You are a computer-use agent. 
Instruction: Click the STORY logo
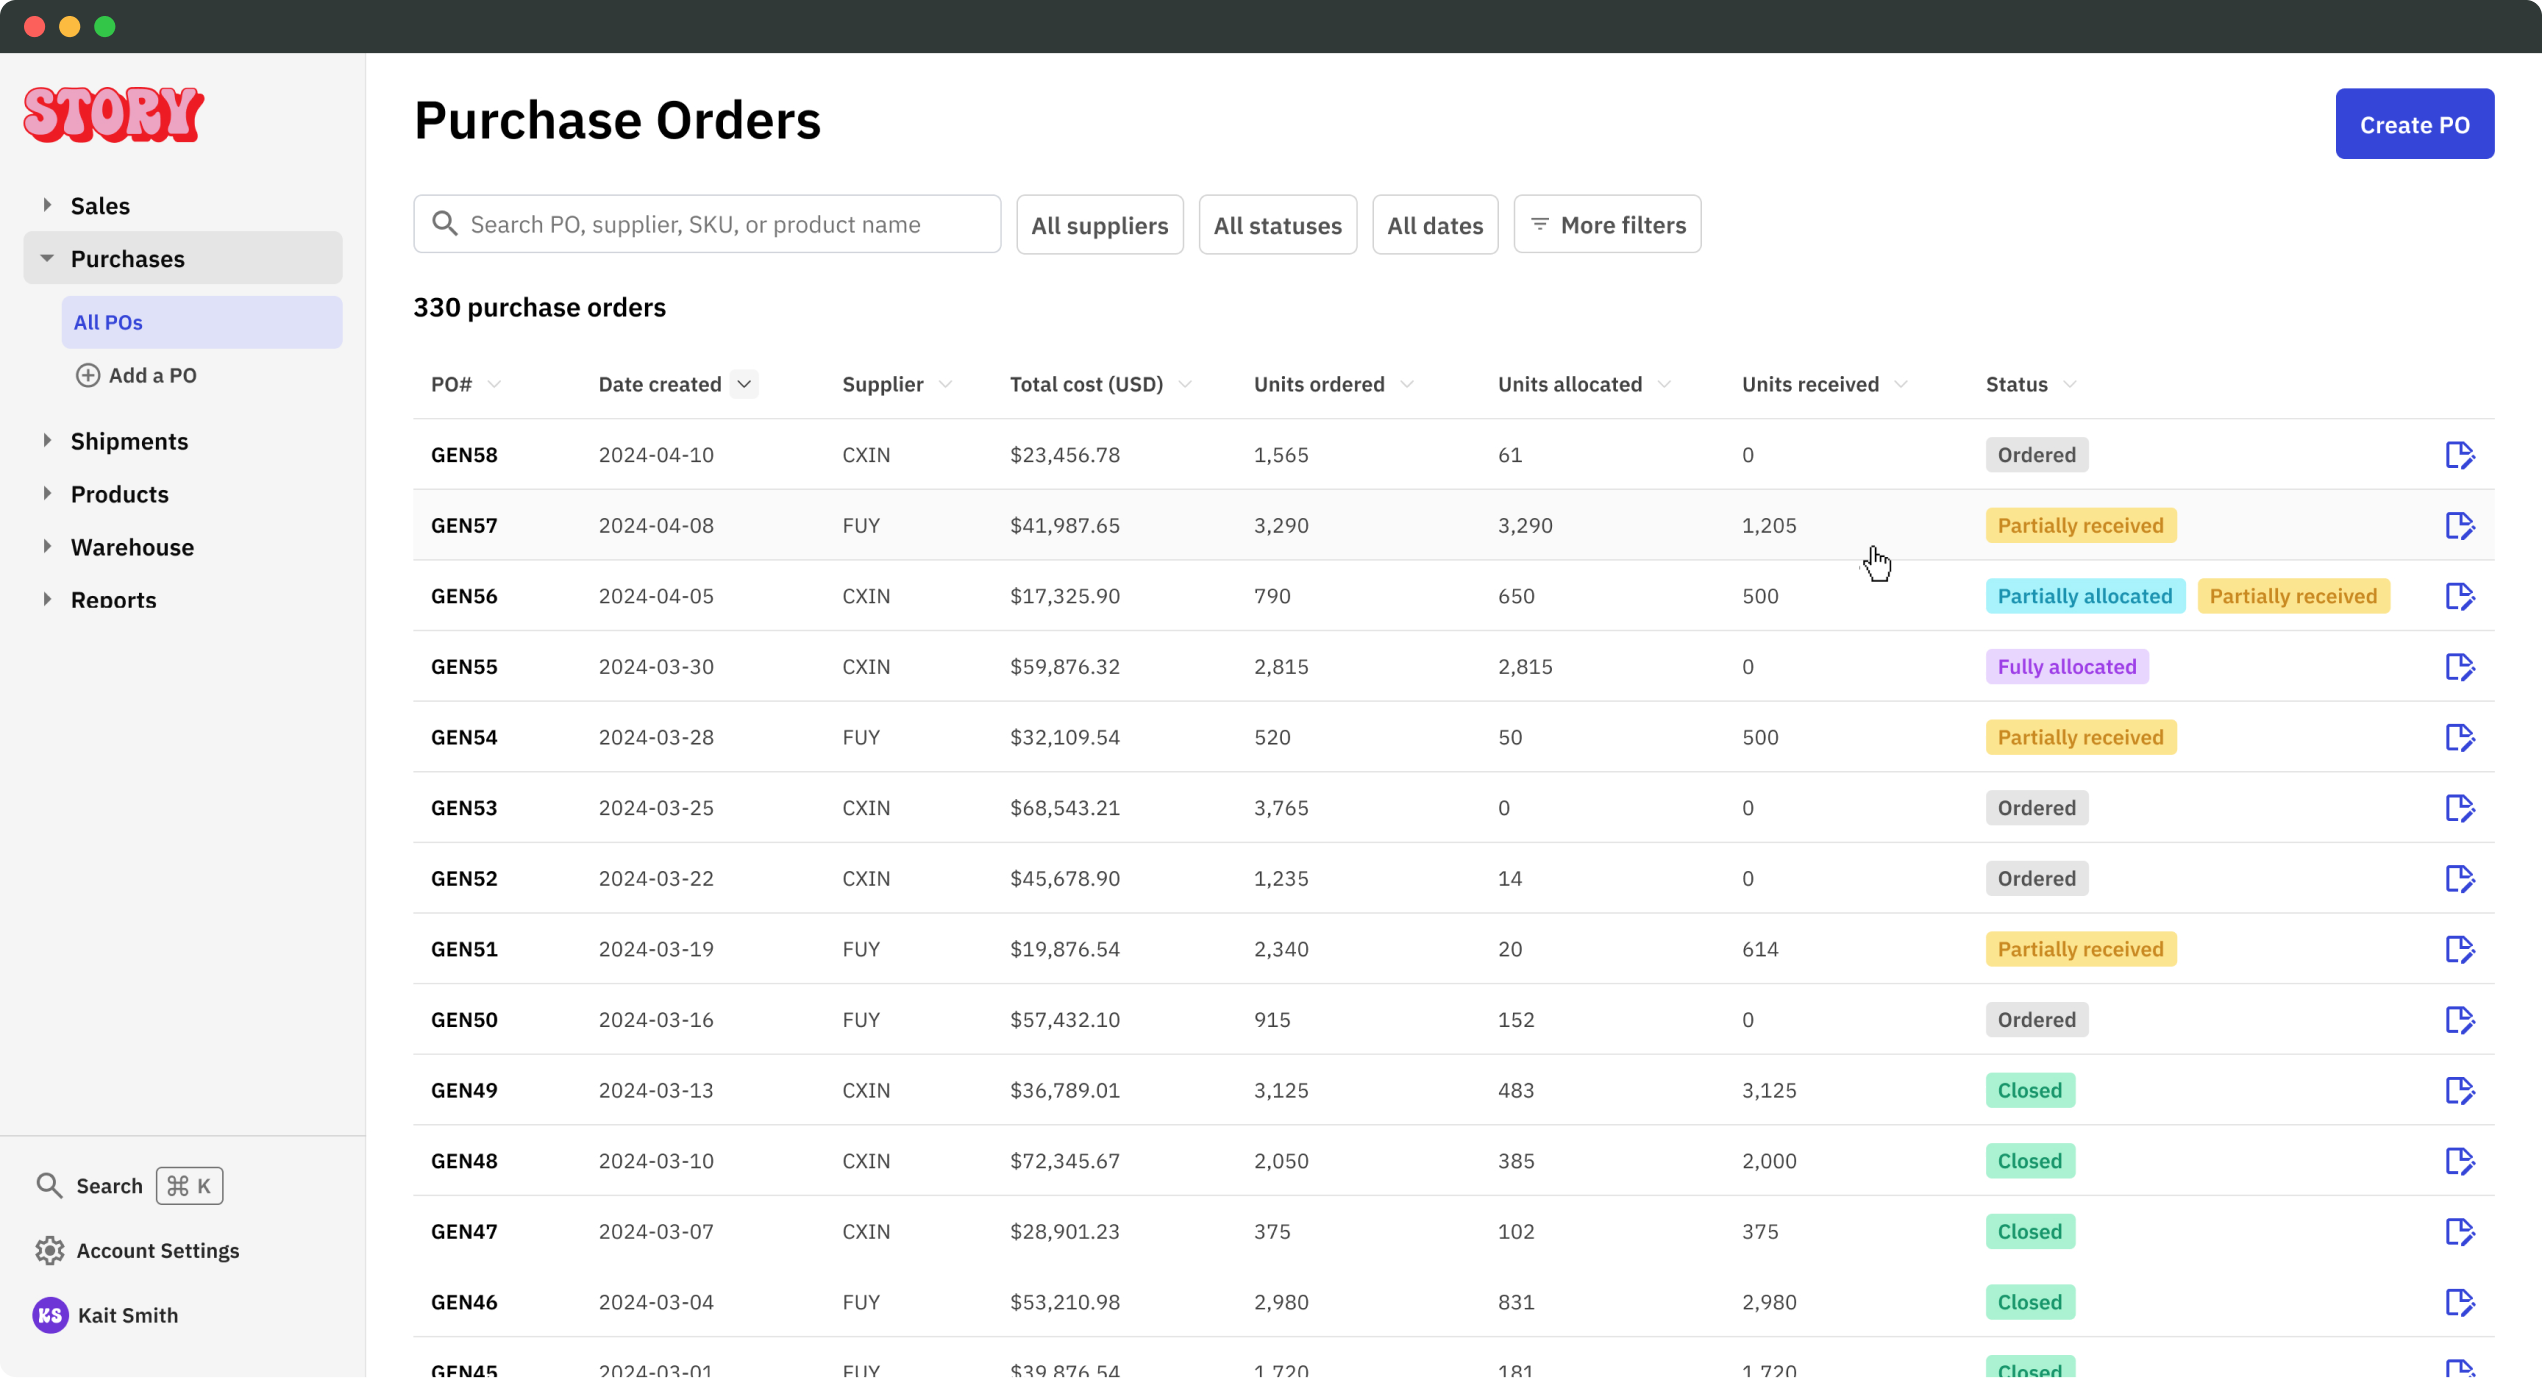114,114
